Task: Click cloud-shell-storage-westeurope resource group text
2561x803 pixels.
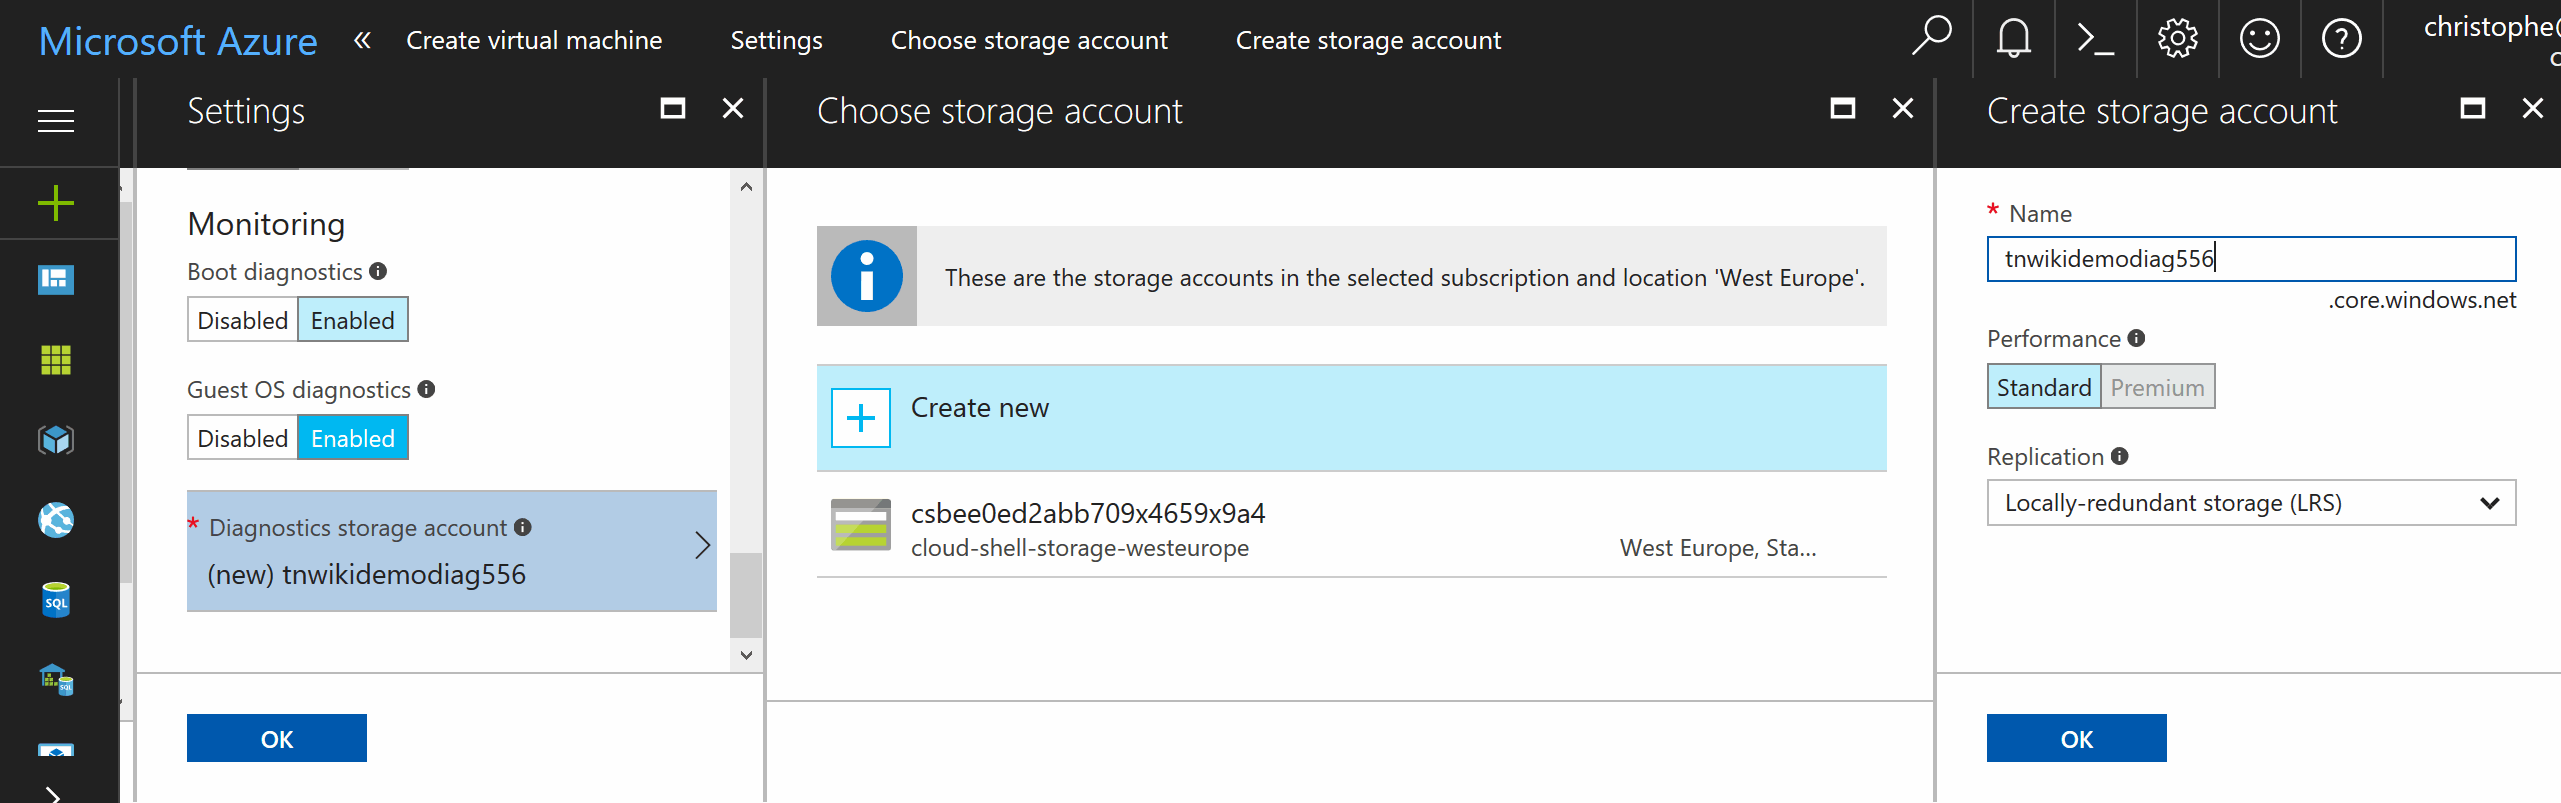Action: pyautogui.click(x=1080, y=548)
